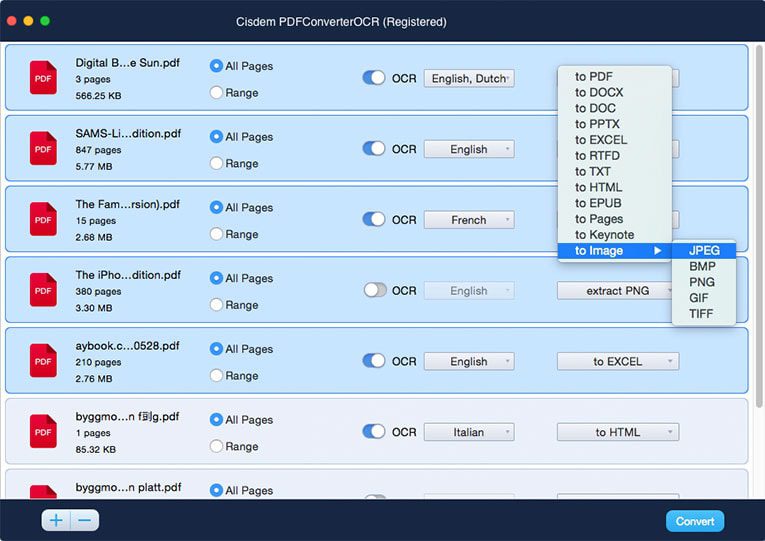765x541 pixels.
Task: Open the English, Dutch language dropdown
Action: (469, 78)
